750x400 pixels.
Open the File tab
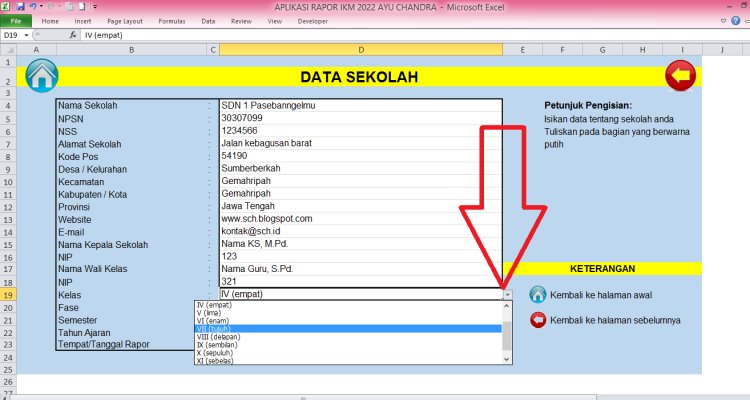(x=16, y=20)
